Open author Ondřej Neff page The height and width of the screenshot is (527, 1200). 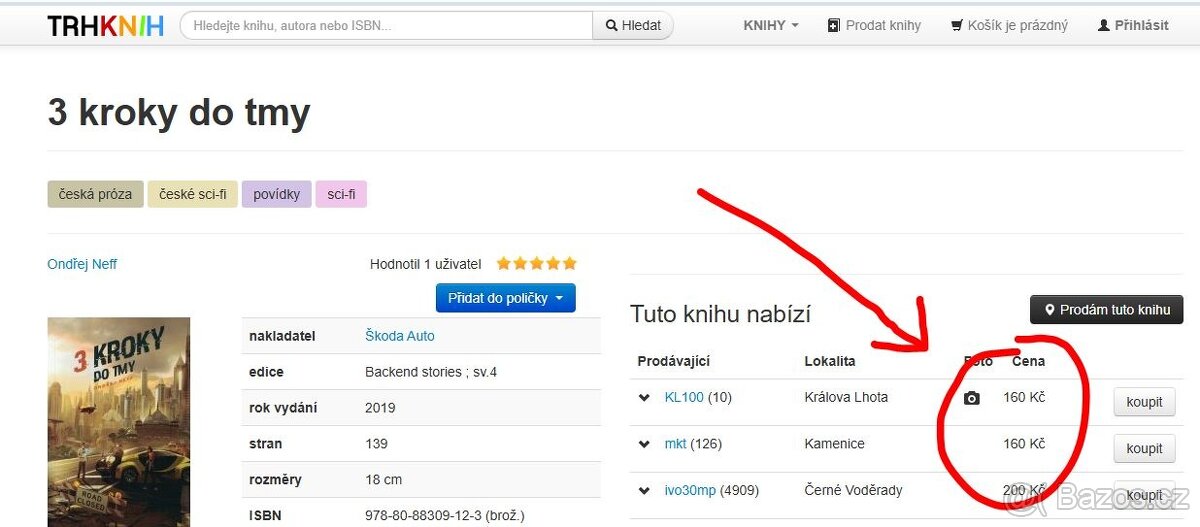pos(82,264)
